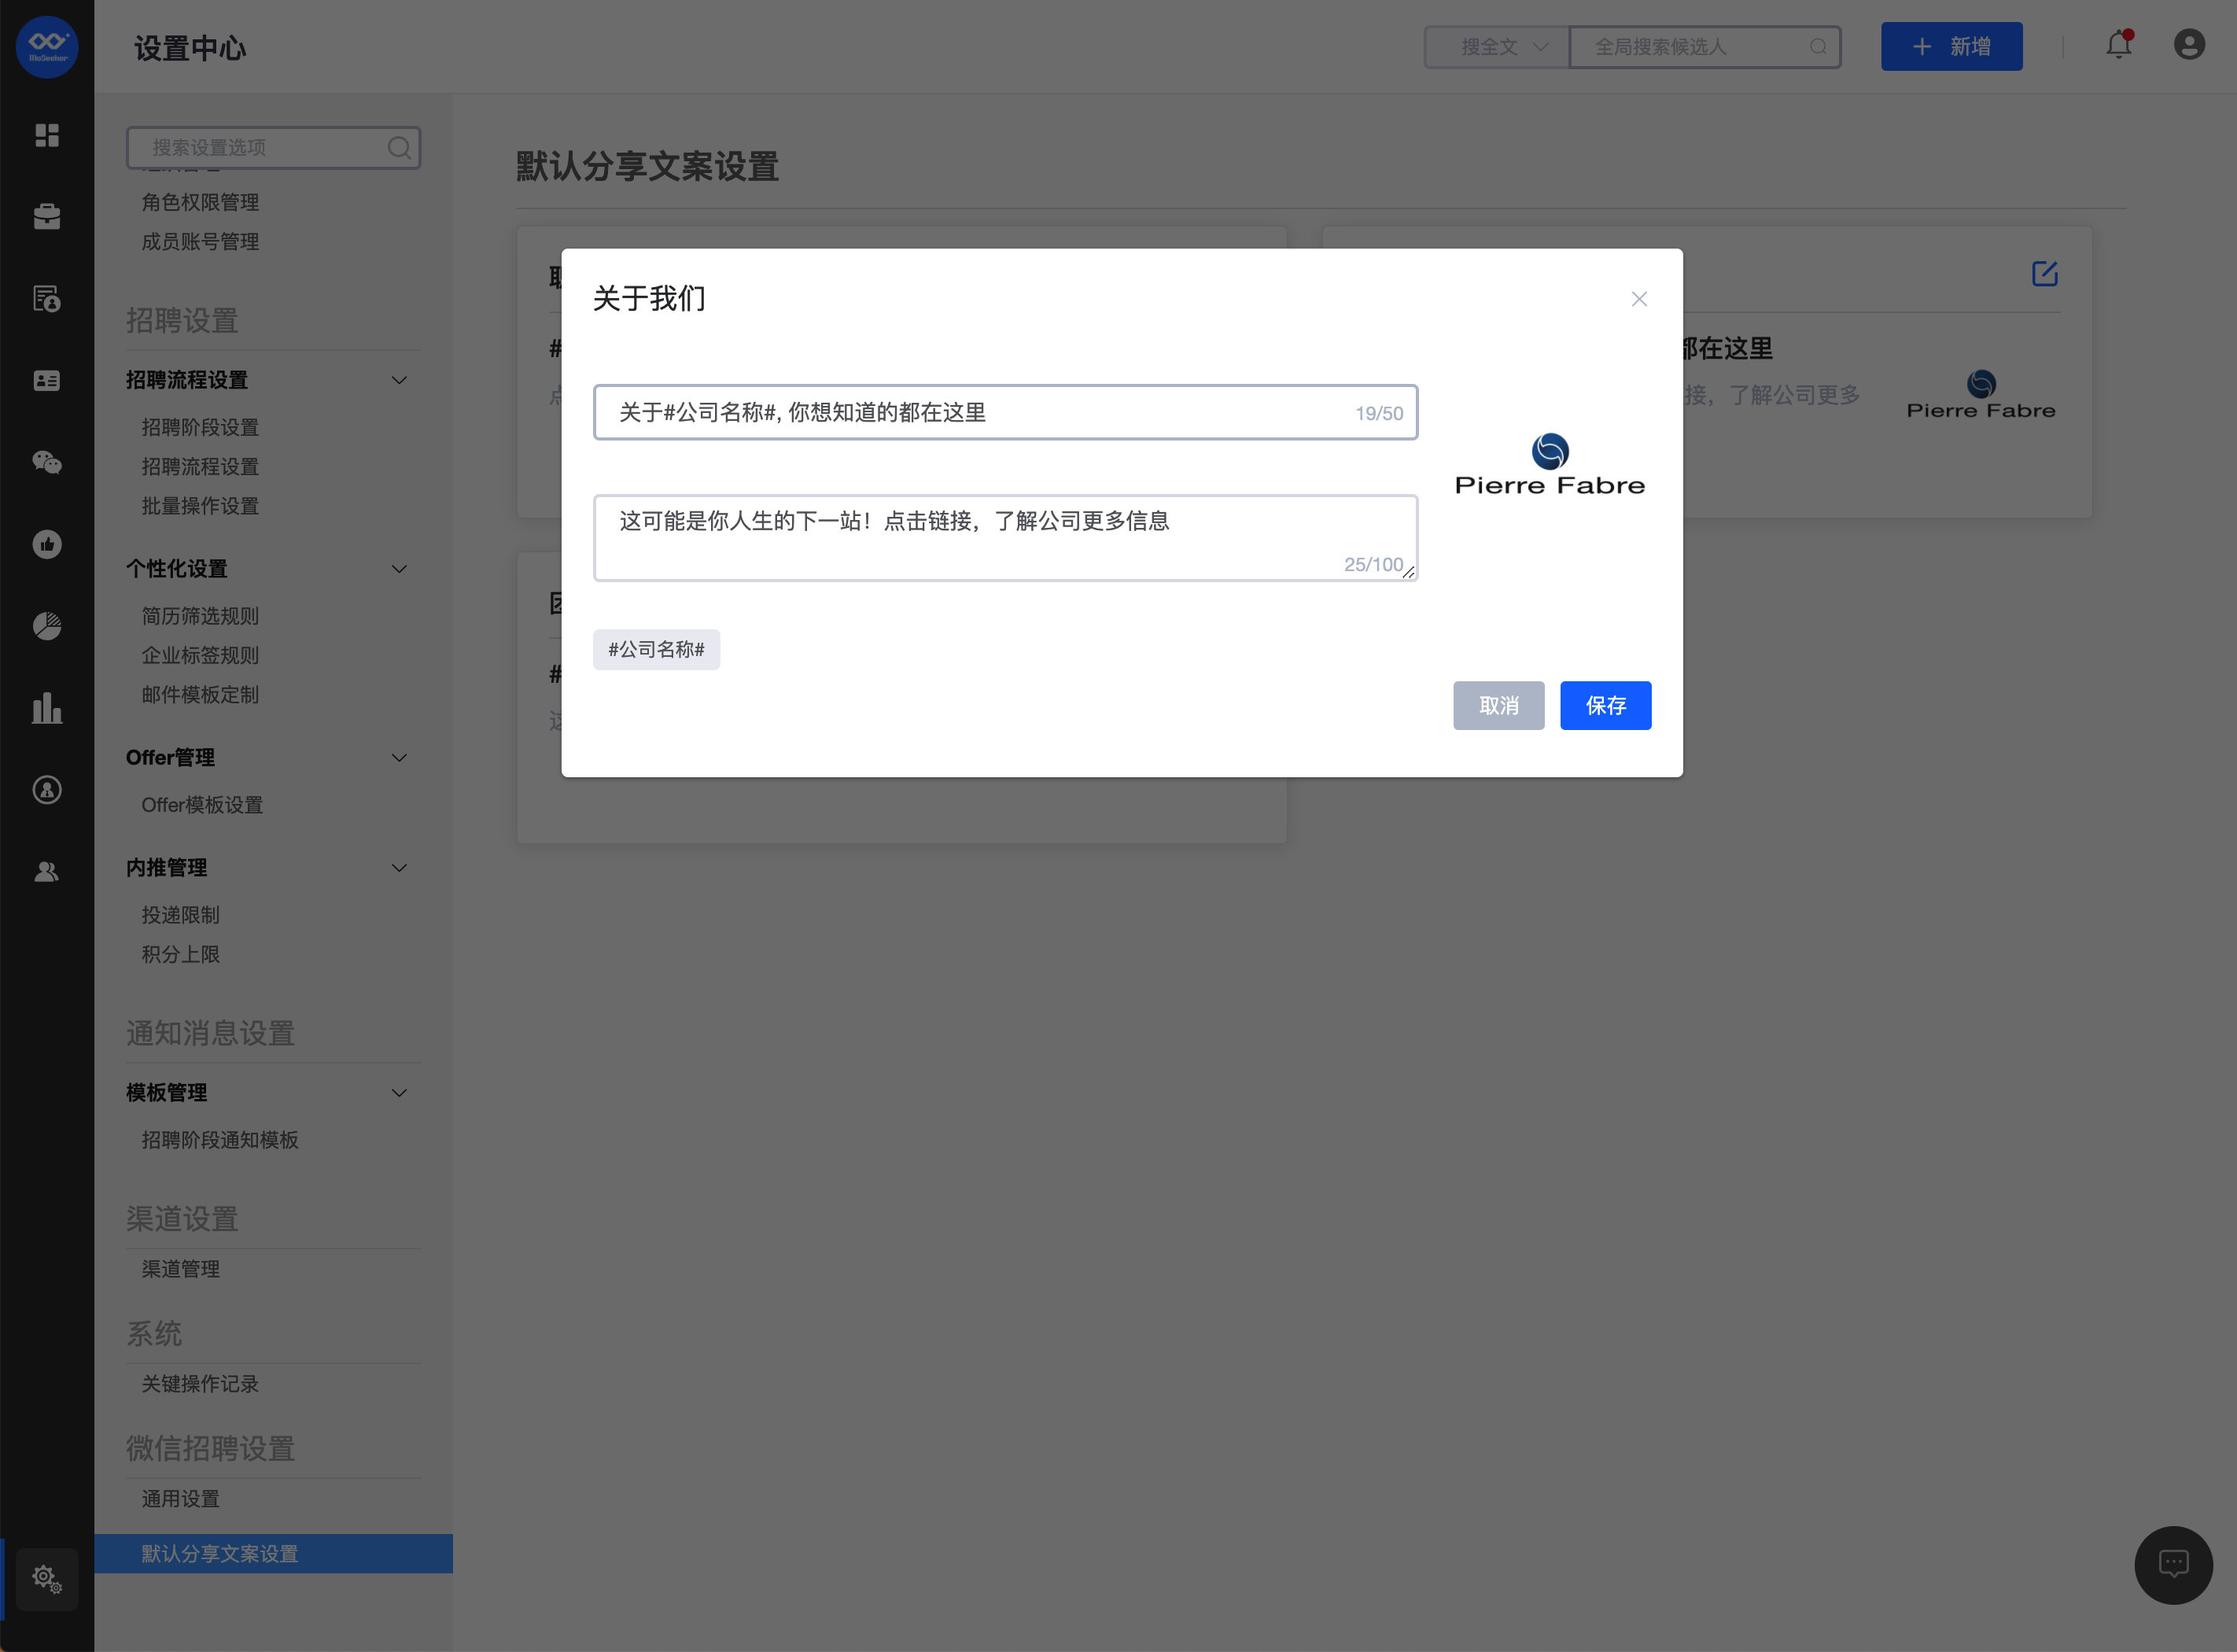Open the people group icon in left rail
Image resolution: width=2237 pixels, height=1652 pixels.
point(47,872)
